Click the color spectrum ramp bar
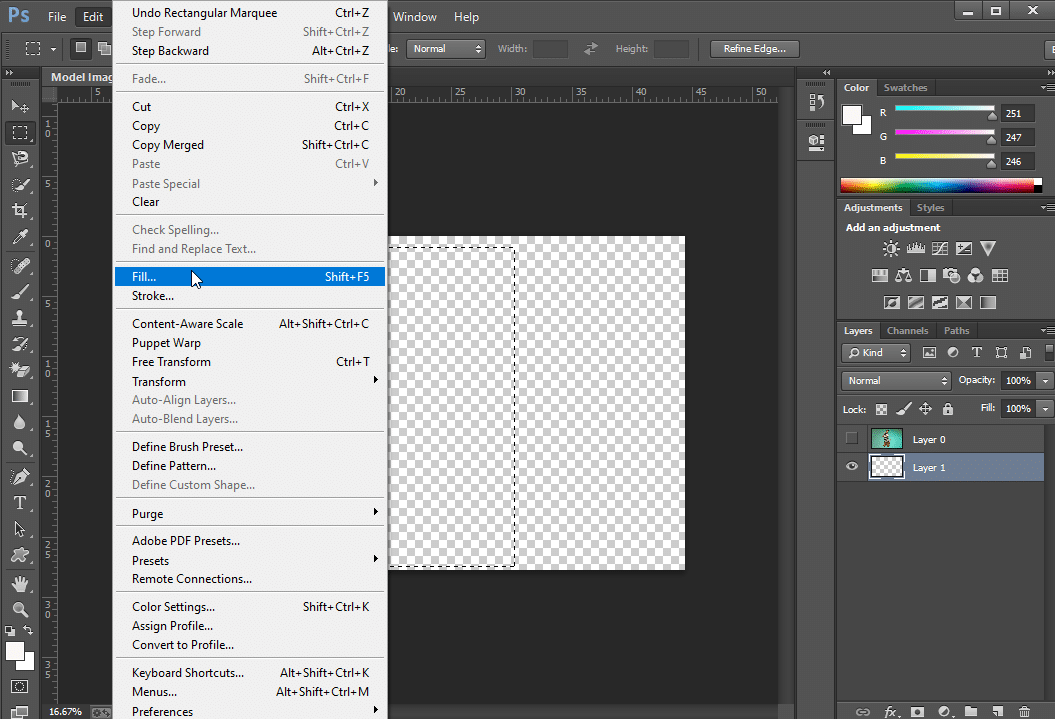 (936, 185)
